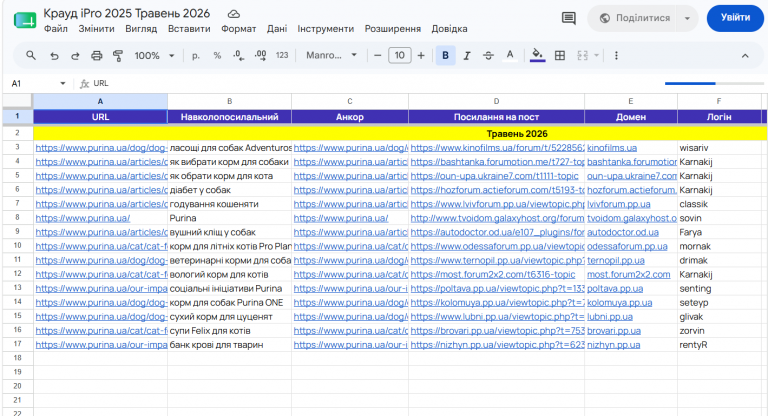Open the Дані menu

[277, 29]
